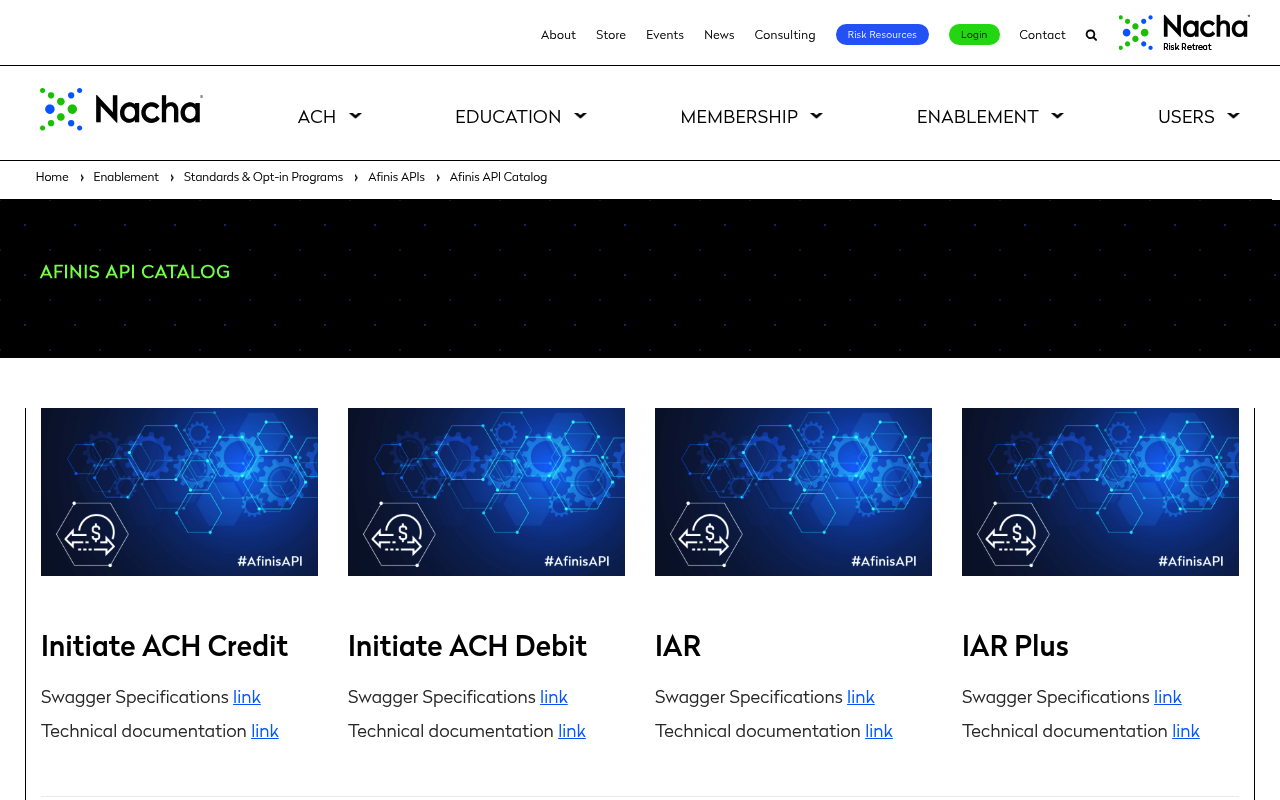This screenshot has width=1280, height=800.
Task: Open the Events link
Action: tap(665, 35)
